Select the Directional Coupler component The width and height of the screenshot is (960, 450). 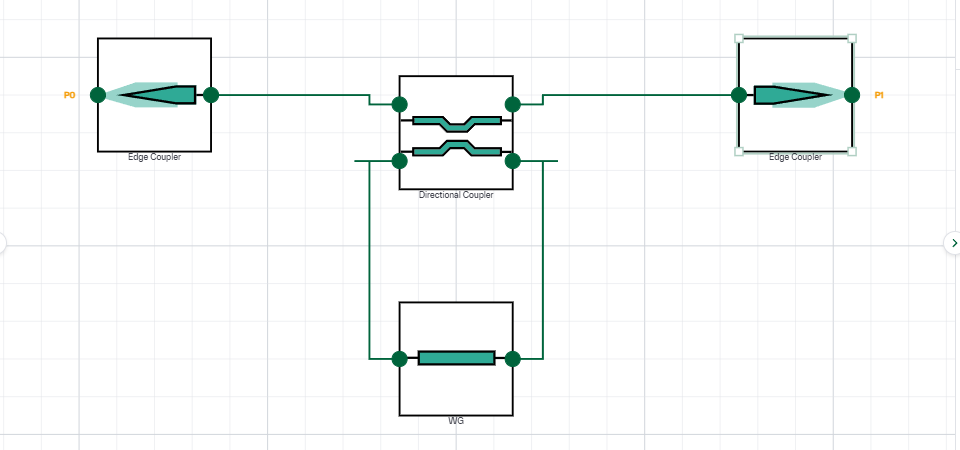point(456,133)
